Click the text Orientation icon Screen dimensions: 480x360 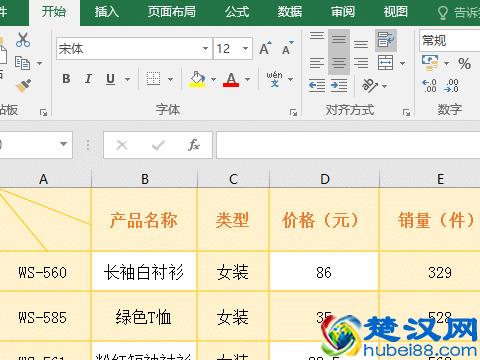tap(370, 86)
